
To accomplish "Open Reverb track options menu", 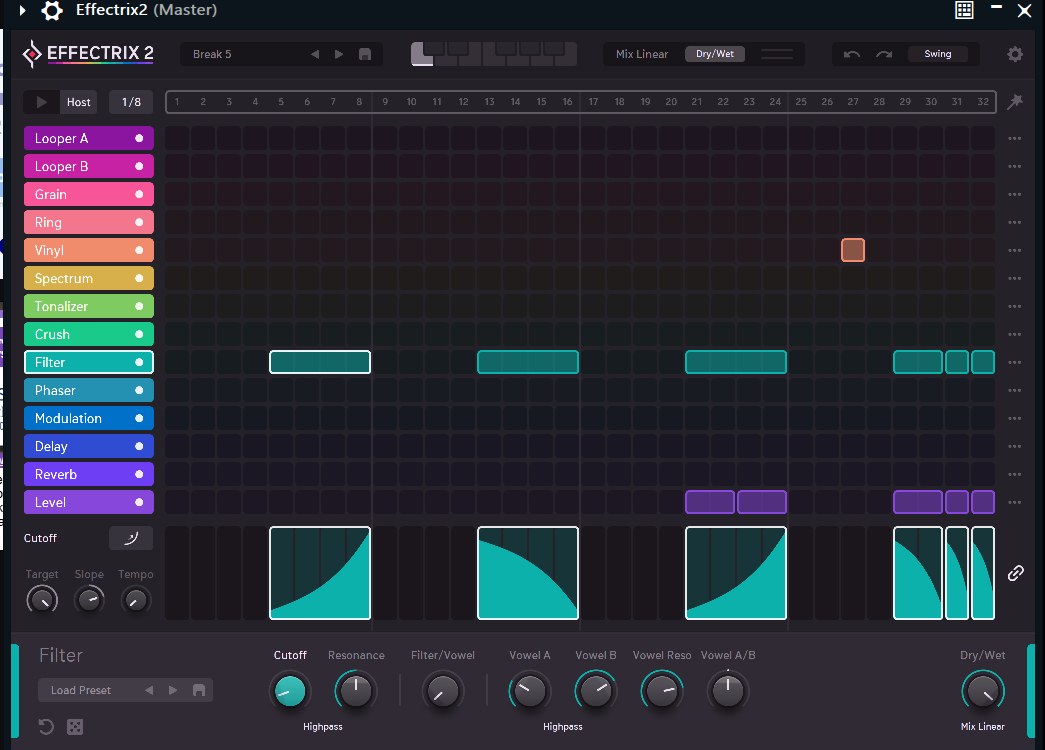I will (x=1014, y=475).
